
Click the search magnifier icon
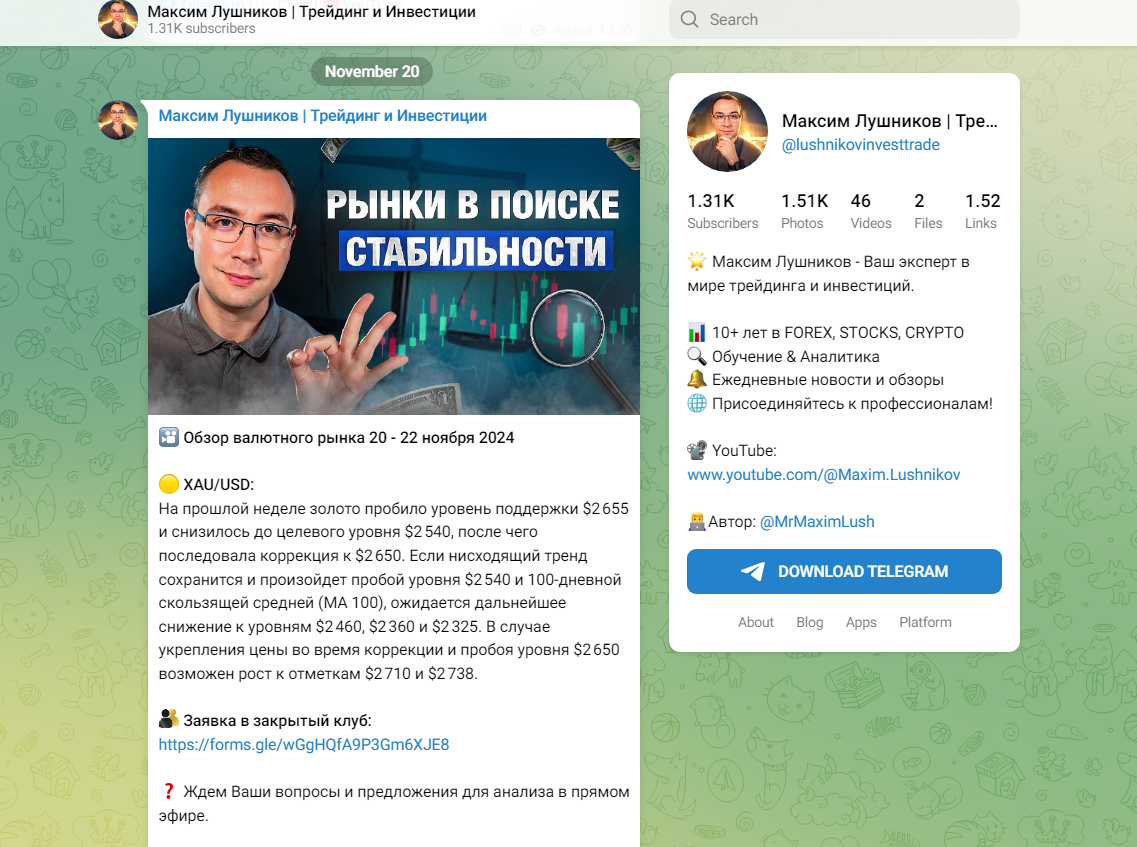click(690, 20)
